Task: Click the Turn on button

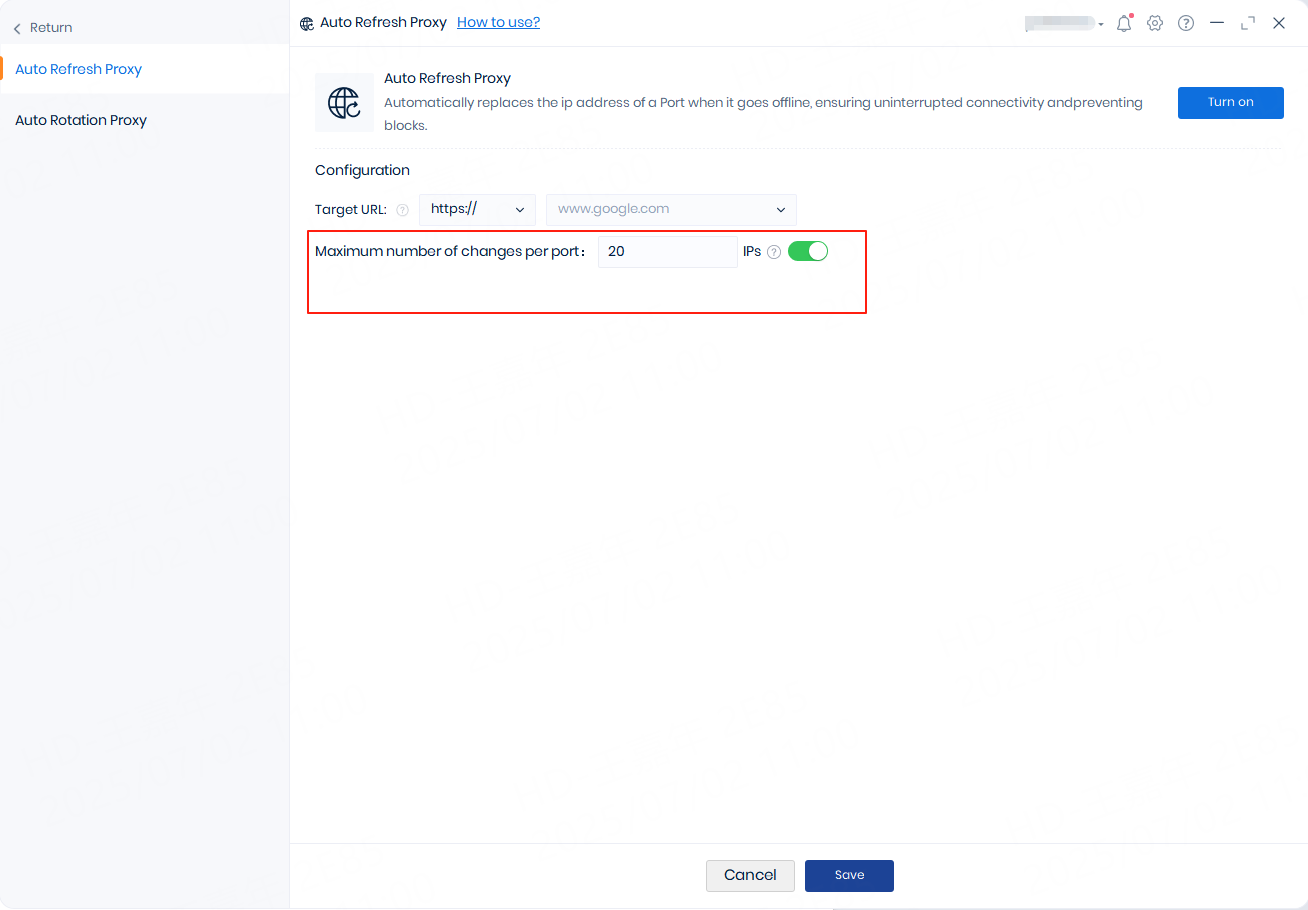Action: coord(1230,103)
